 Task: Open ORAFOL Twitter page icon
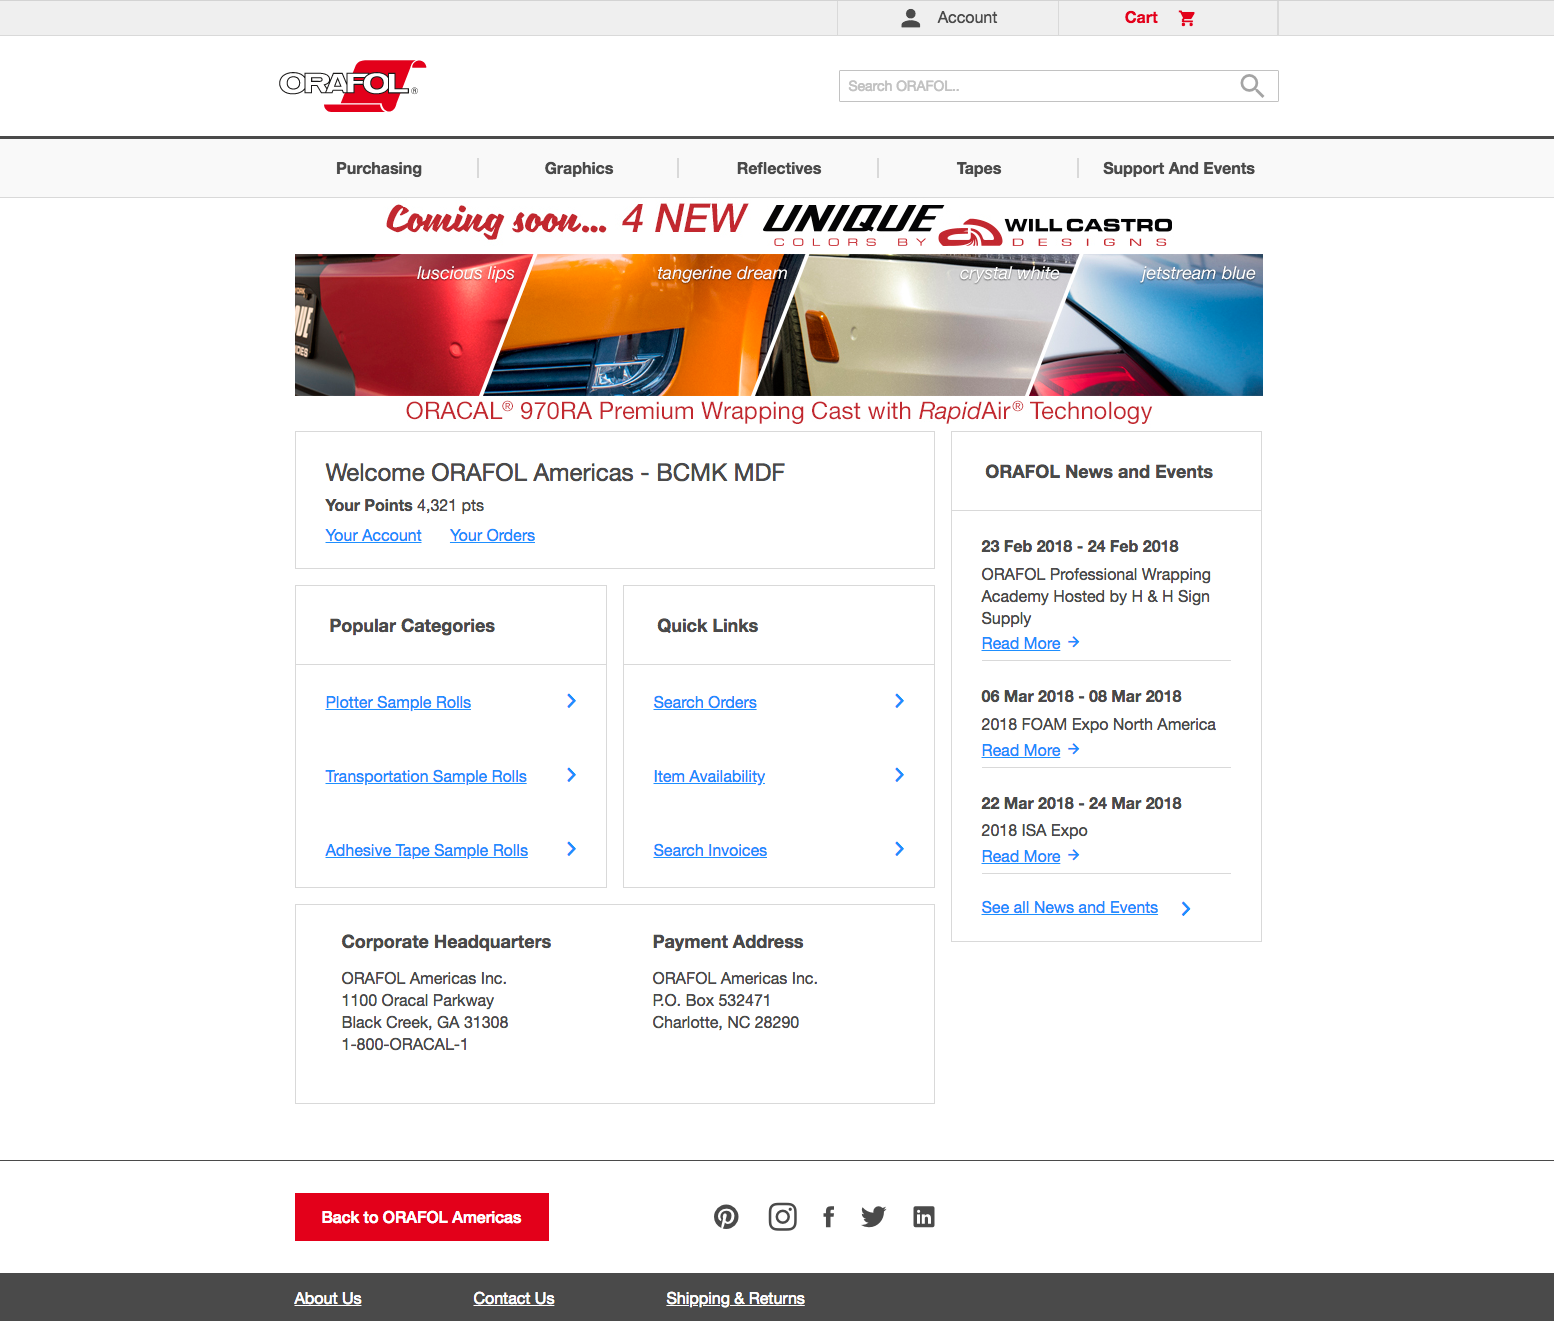(873, 1217)
